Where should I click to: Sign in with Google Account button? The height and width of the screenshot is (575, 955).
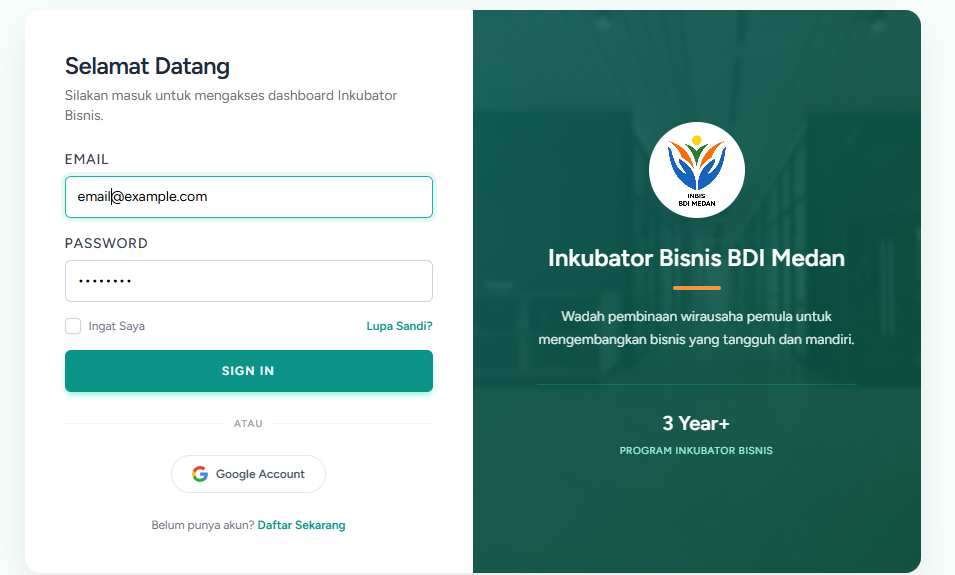[x=248, y=474]
